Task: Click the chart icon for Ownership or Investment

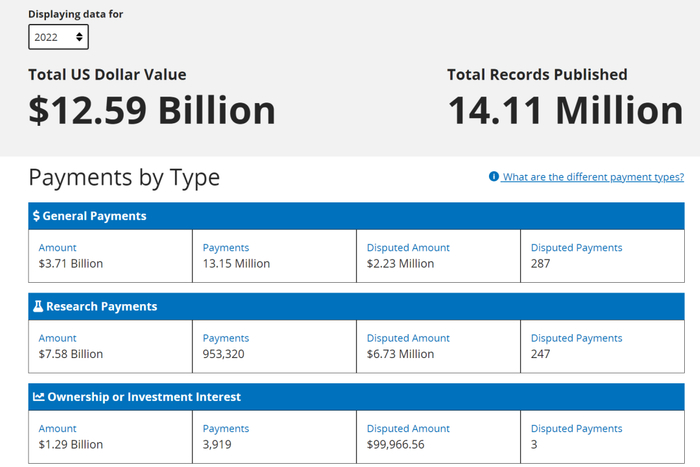Action: (x=38, y=397)
